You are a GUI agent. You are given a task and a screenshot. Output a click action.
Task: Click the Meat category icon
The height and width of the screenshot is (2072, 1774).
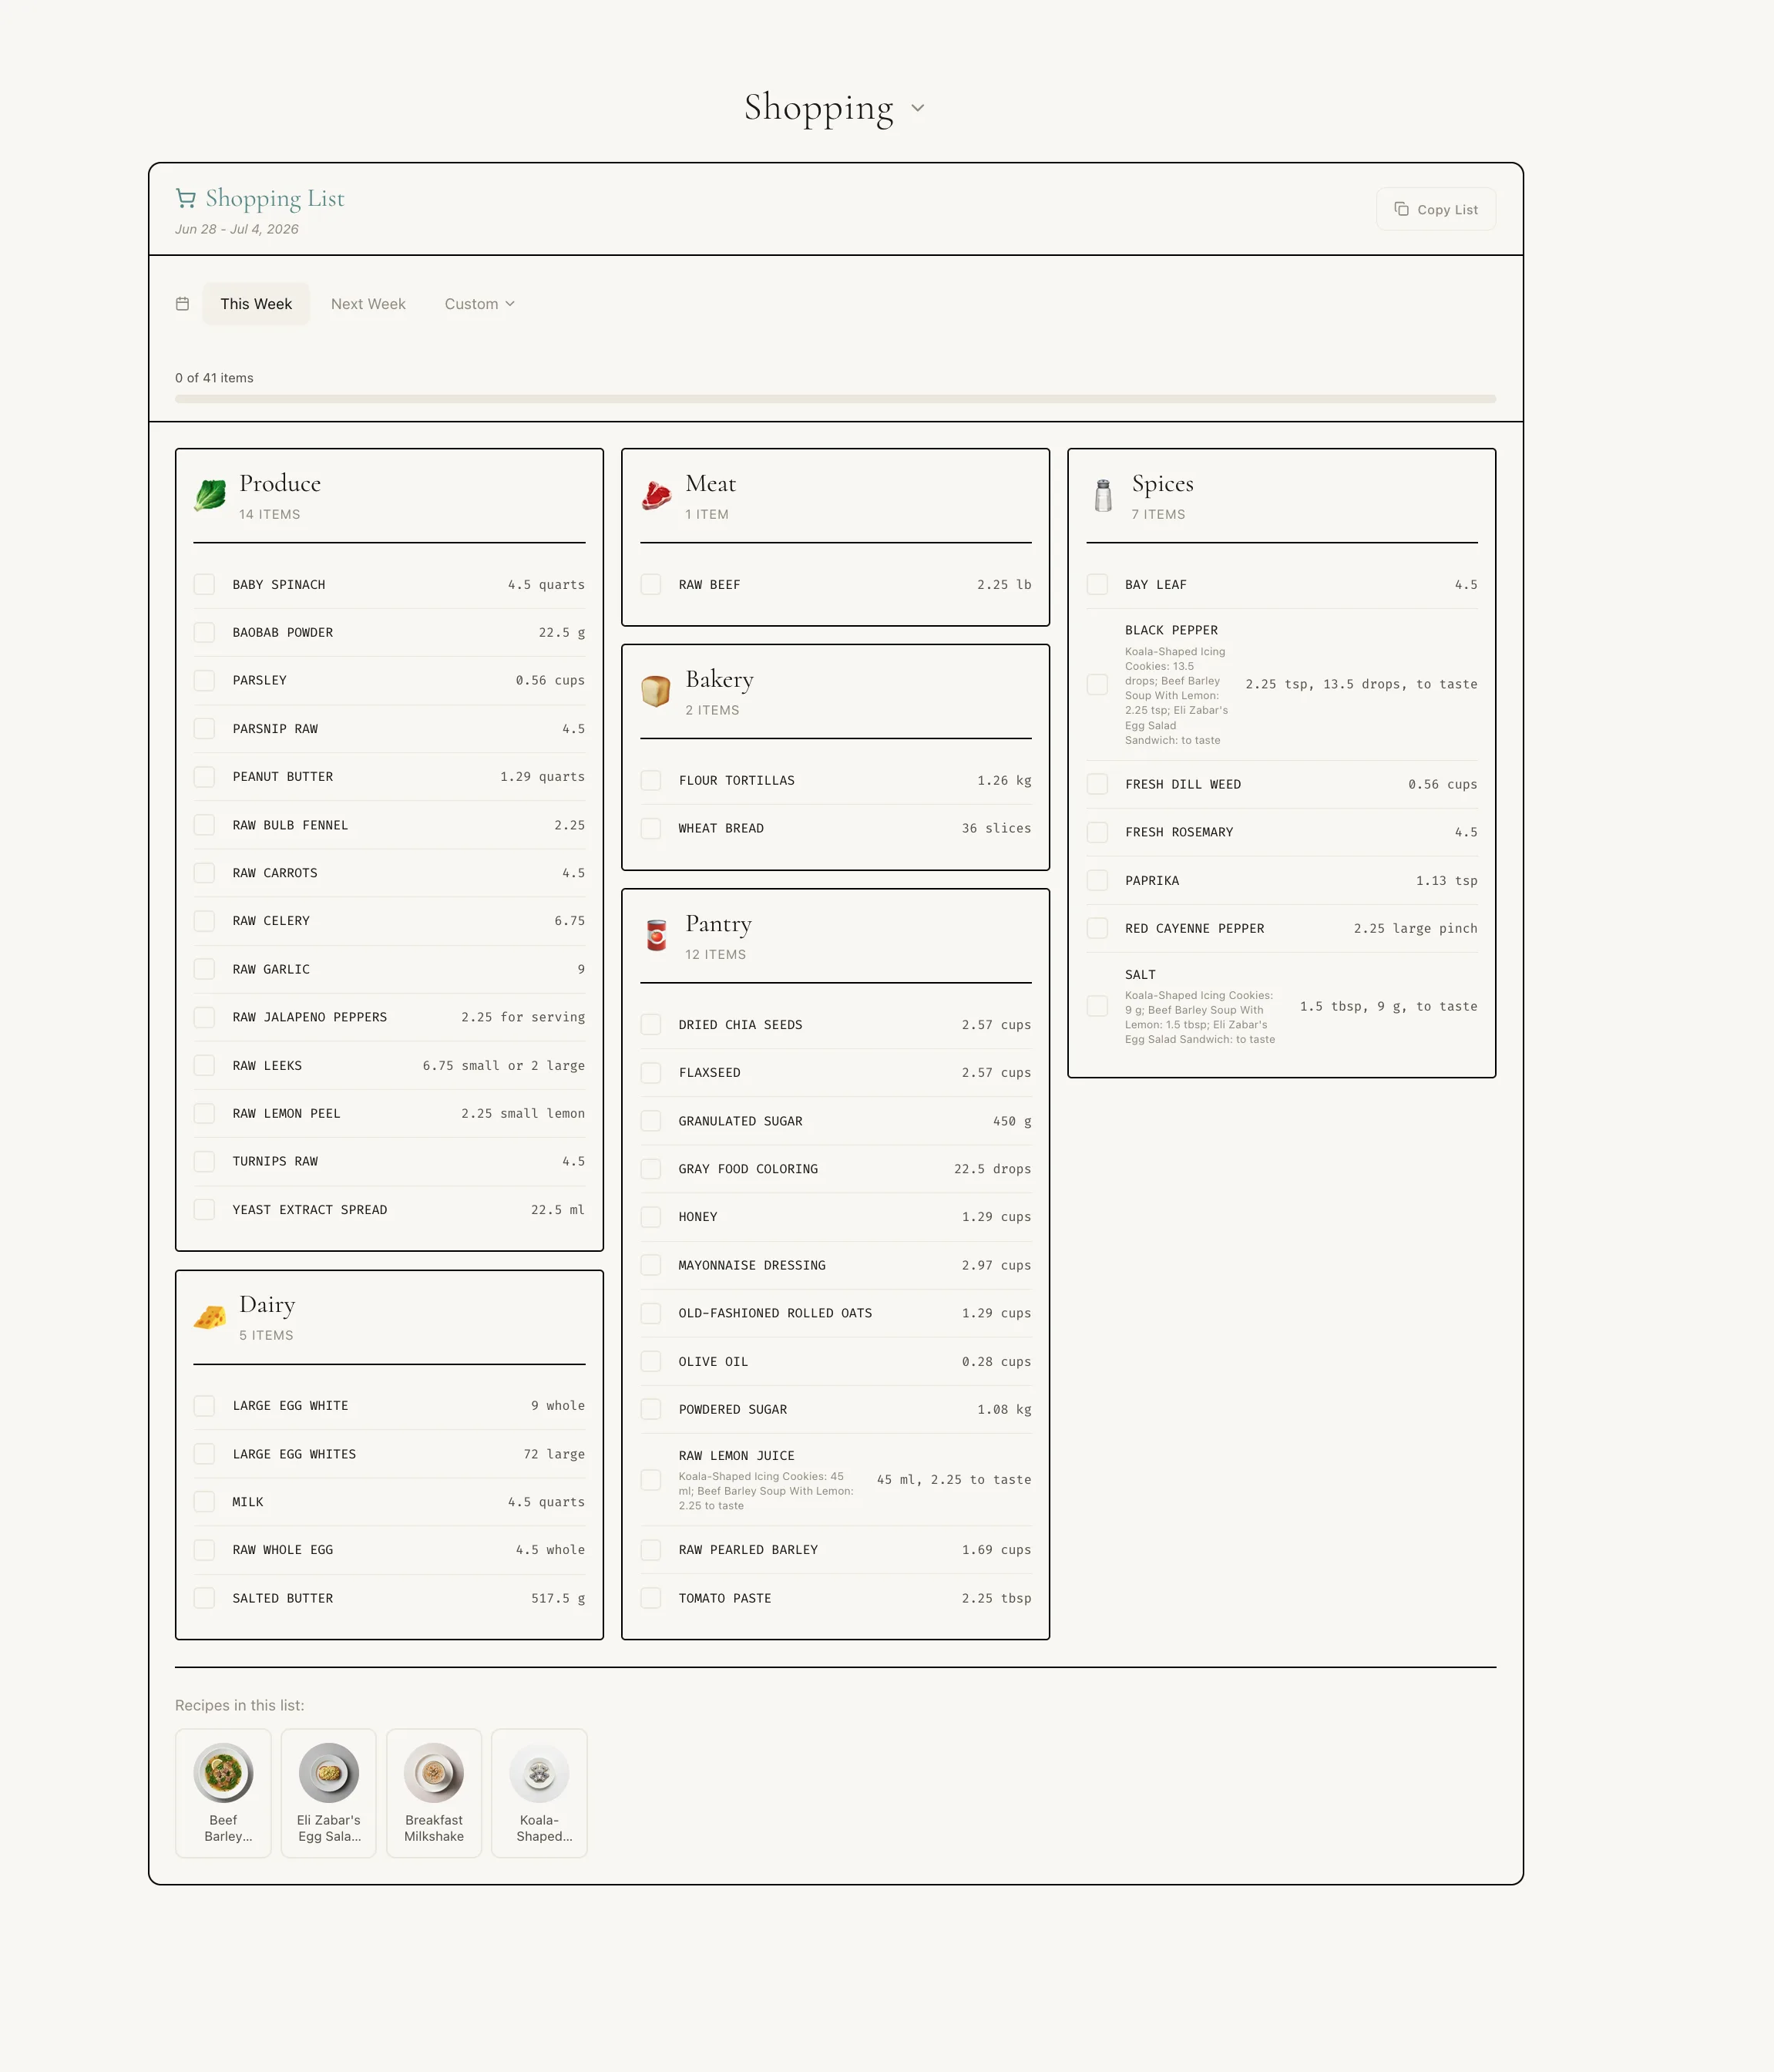[x=656, y=495]
